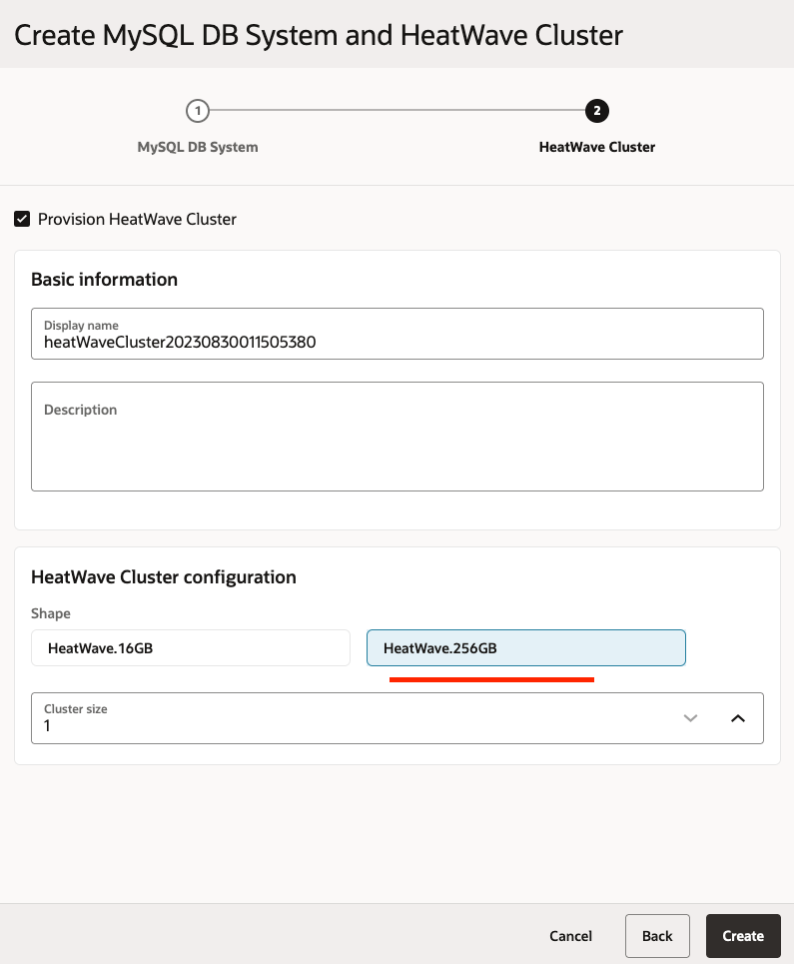794x964 pixels.
Task: Cancel the cluster creation wizard
Action: click(570, 935)
